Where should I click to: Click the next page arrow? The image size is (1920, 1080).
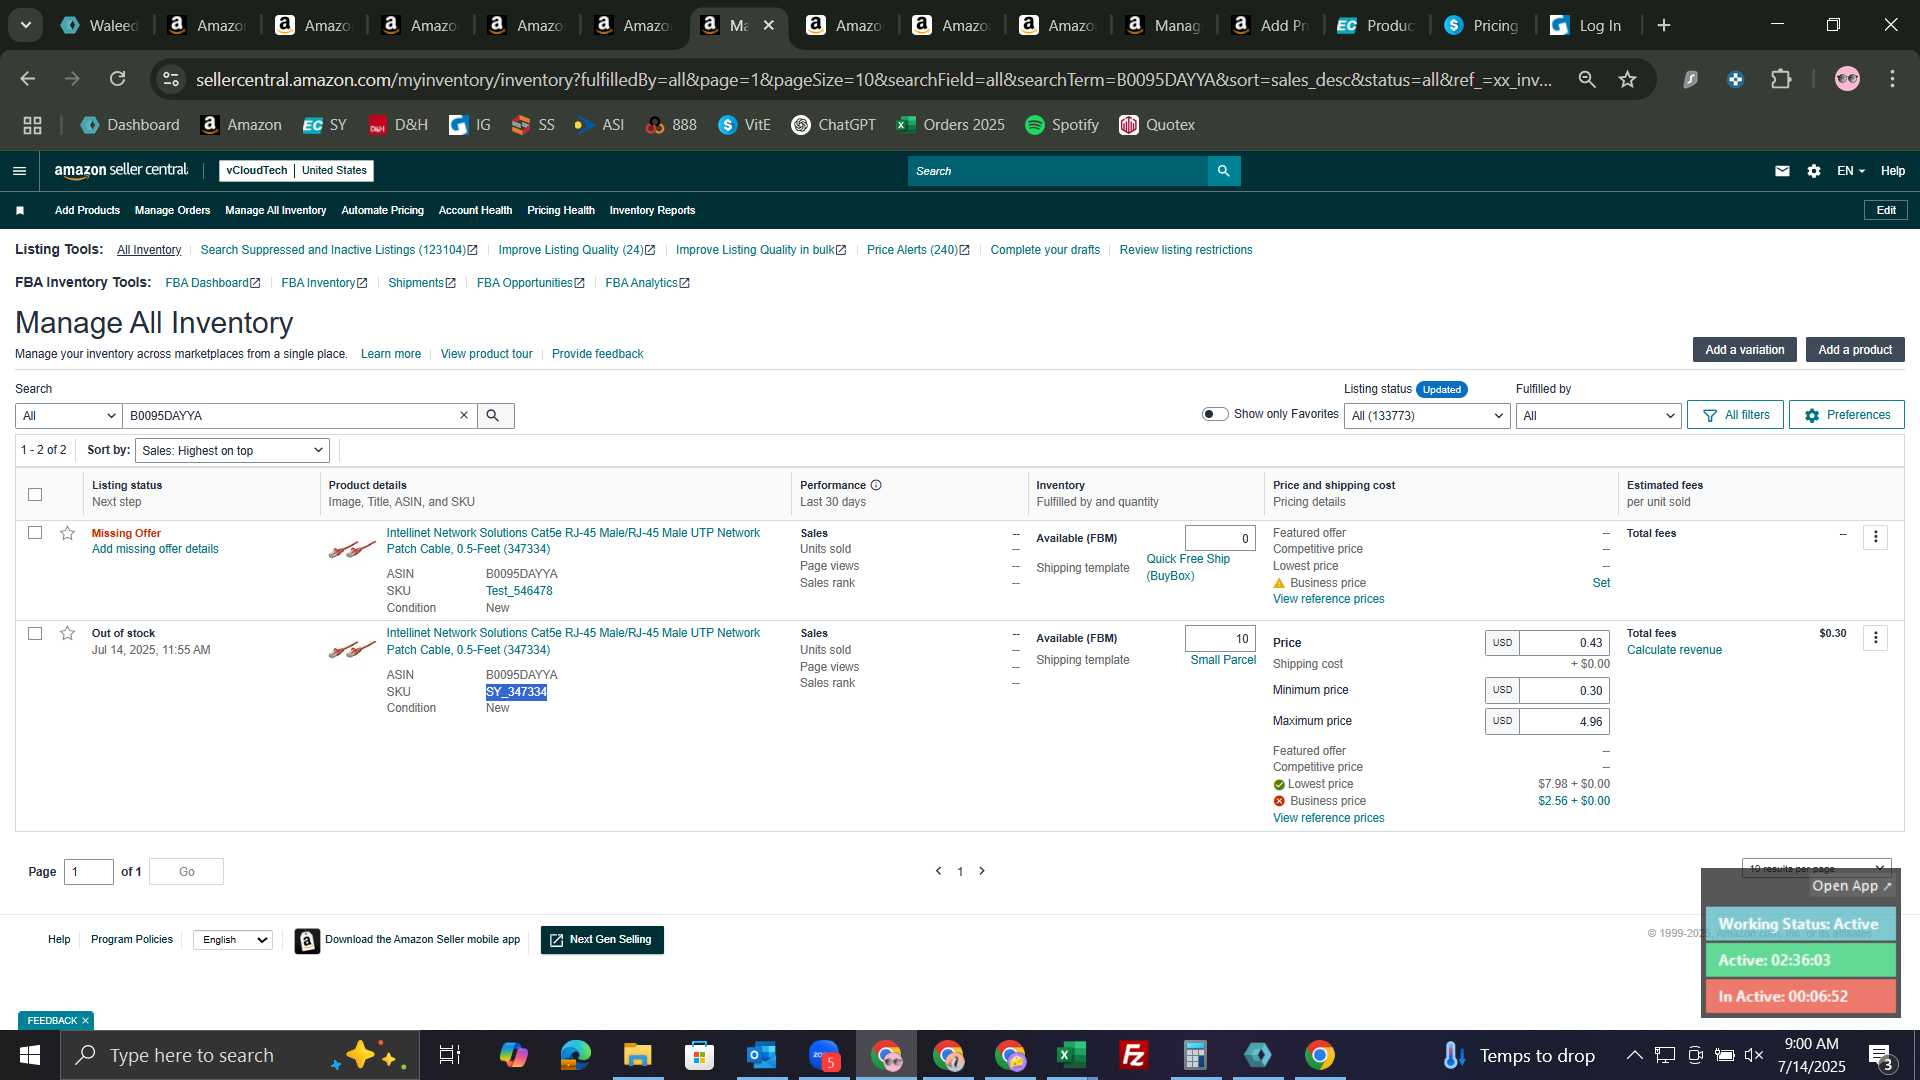pos(982,871)
